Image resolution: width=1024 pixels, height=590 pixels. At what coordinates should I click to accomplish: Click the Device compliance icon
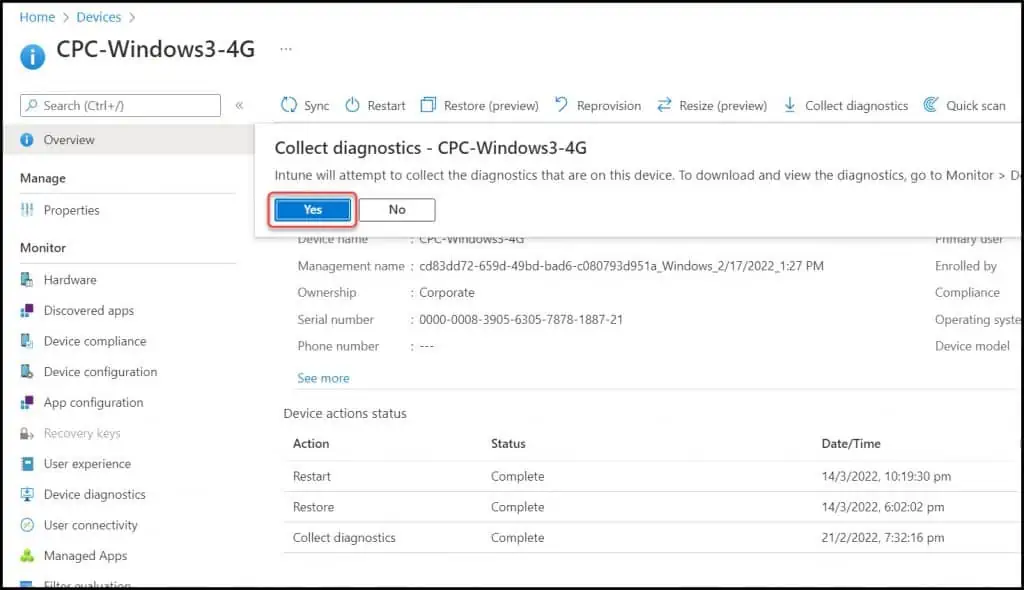tap(27, 341)
